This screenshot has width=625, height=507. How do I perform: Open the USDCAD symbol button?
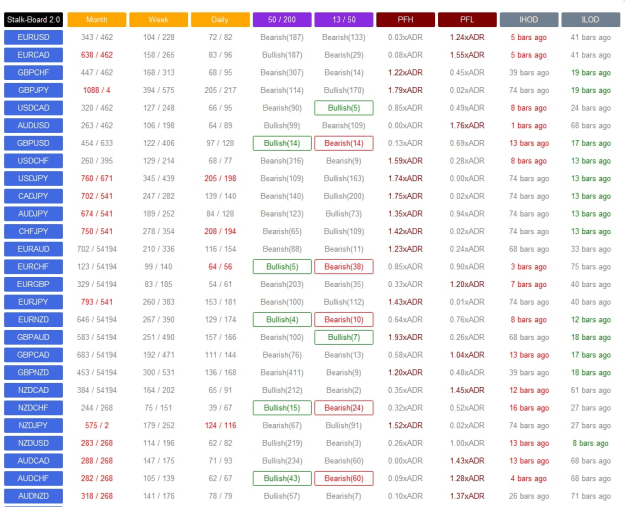click(x=33, y=108)
